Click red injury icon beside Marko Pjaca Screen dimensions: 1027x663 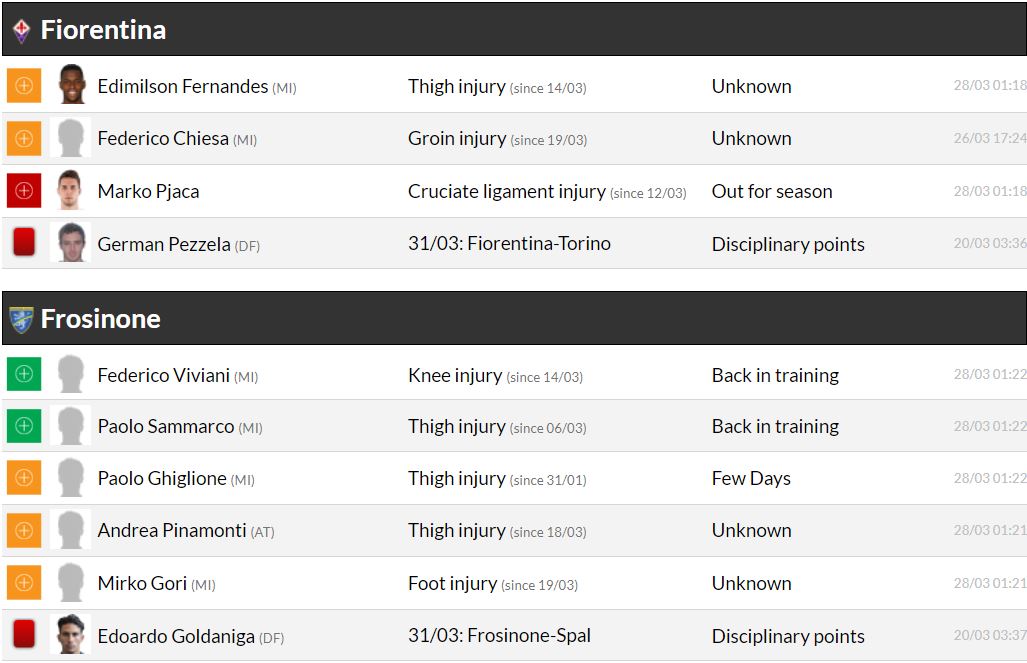24,191
